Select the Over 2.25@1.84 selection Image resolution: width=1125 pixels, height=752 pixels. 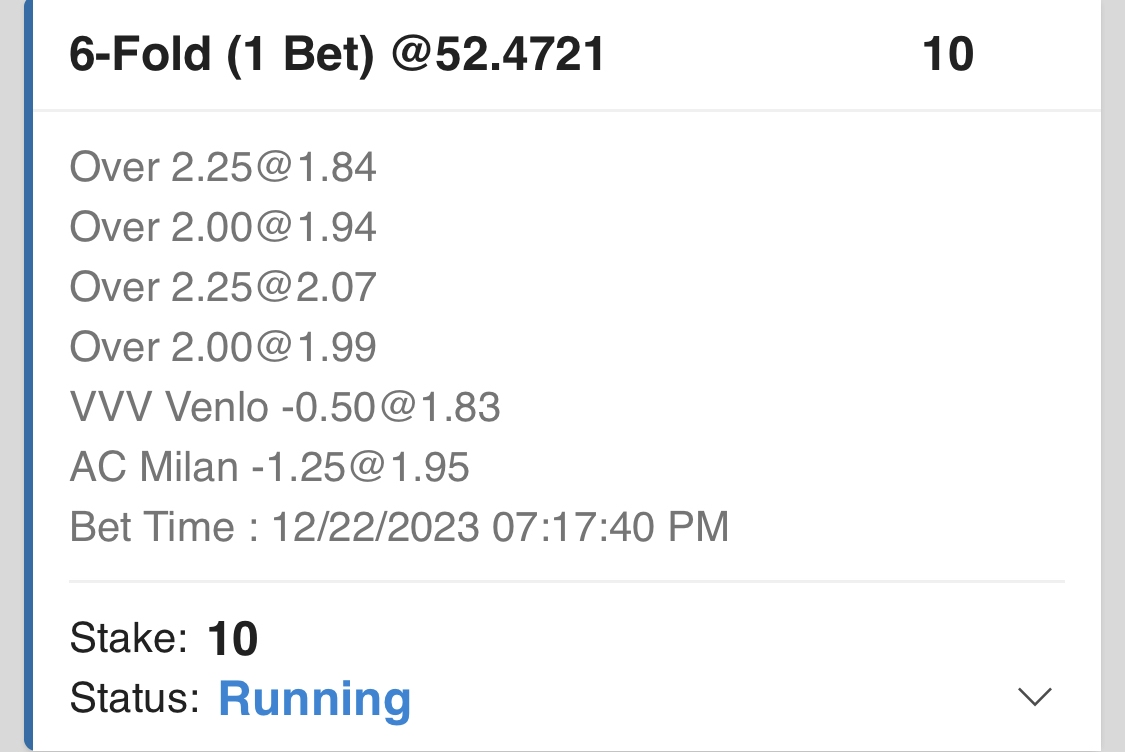click(x=223, y=168)
